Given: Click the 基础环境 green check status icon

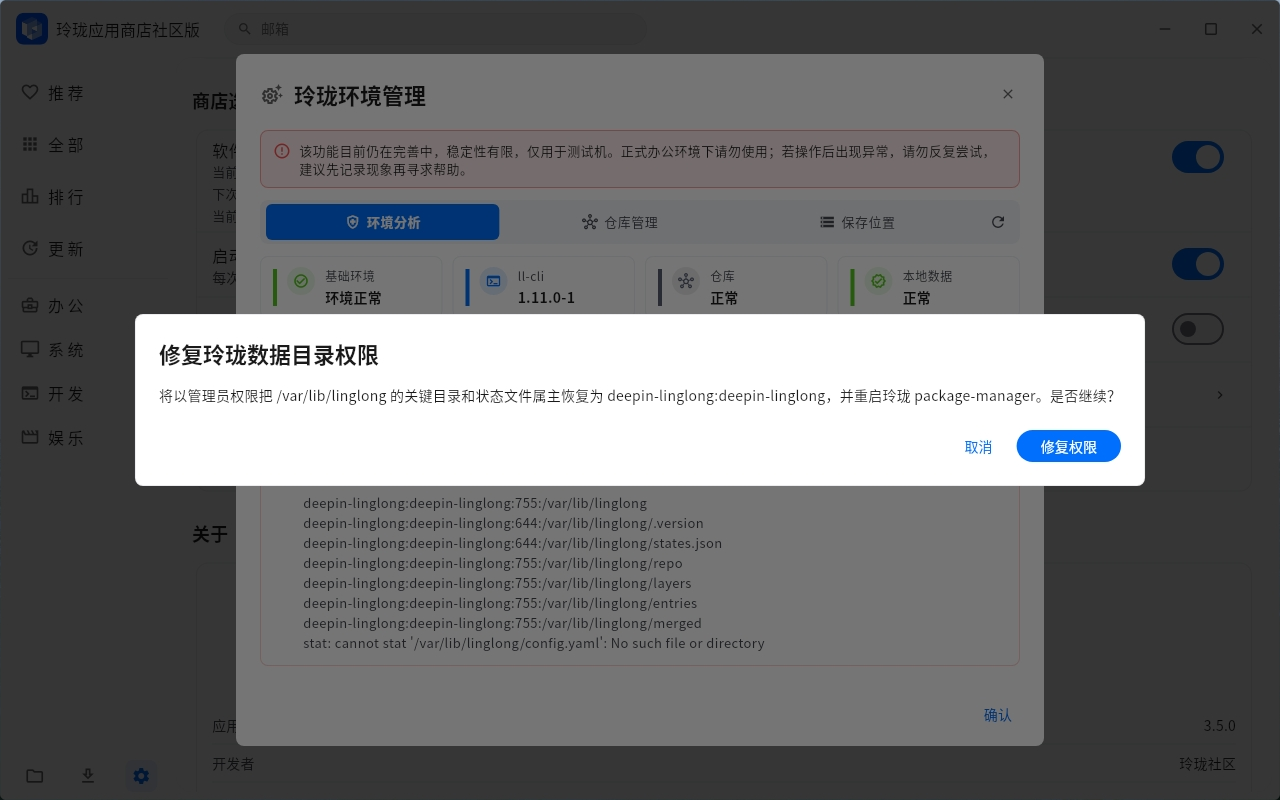Looking at the screenshot, I should tap(301, 282).
